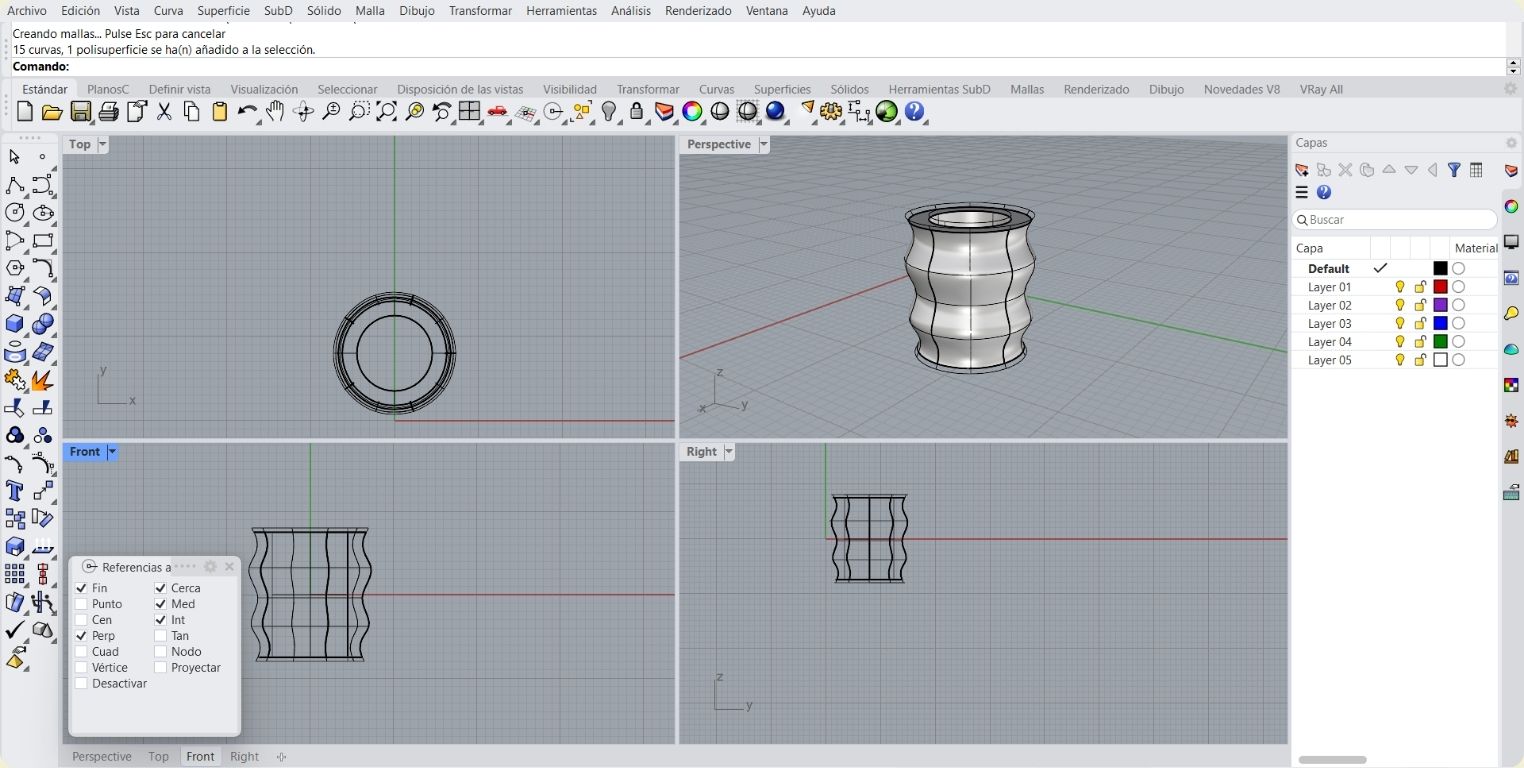Image resolution: width=1524 pixels, height=768 pixels.
Task: Switch to the VRay All toolbar tab
Action: tap(1321, 89)
